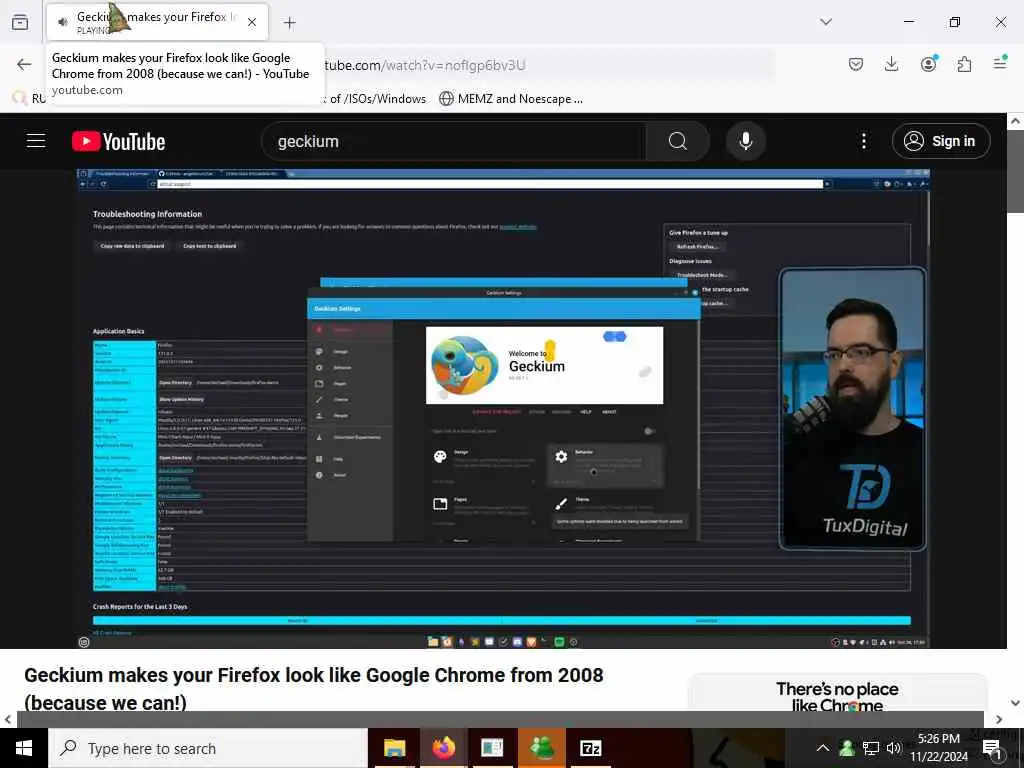The height and width of the screenshot is (768, 1024).
Task: Click the horizontal scrollbar right arrow
Action: click(x=999, y=719)
